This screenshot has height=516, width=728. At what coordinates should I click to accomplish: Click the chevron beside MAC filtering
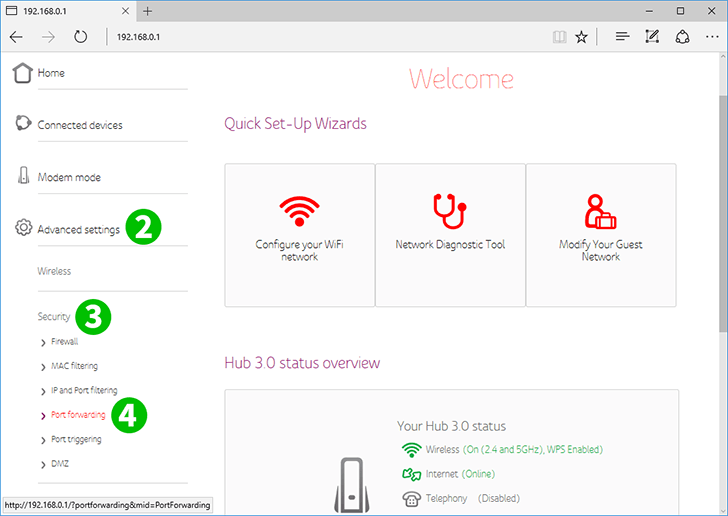point(43,367)
